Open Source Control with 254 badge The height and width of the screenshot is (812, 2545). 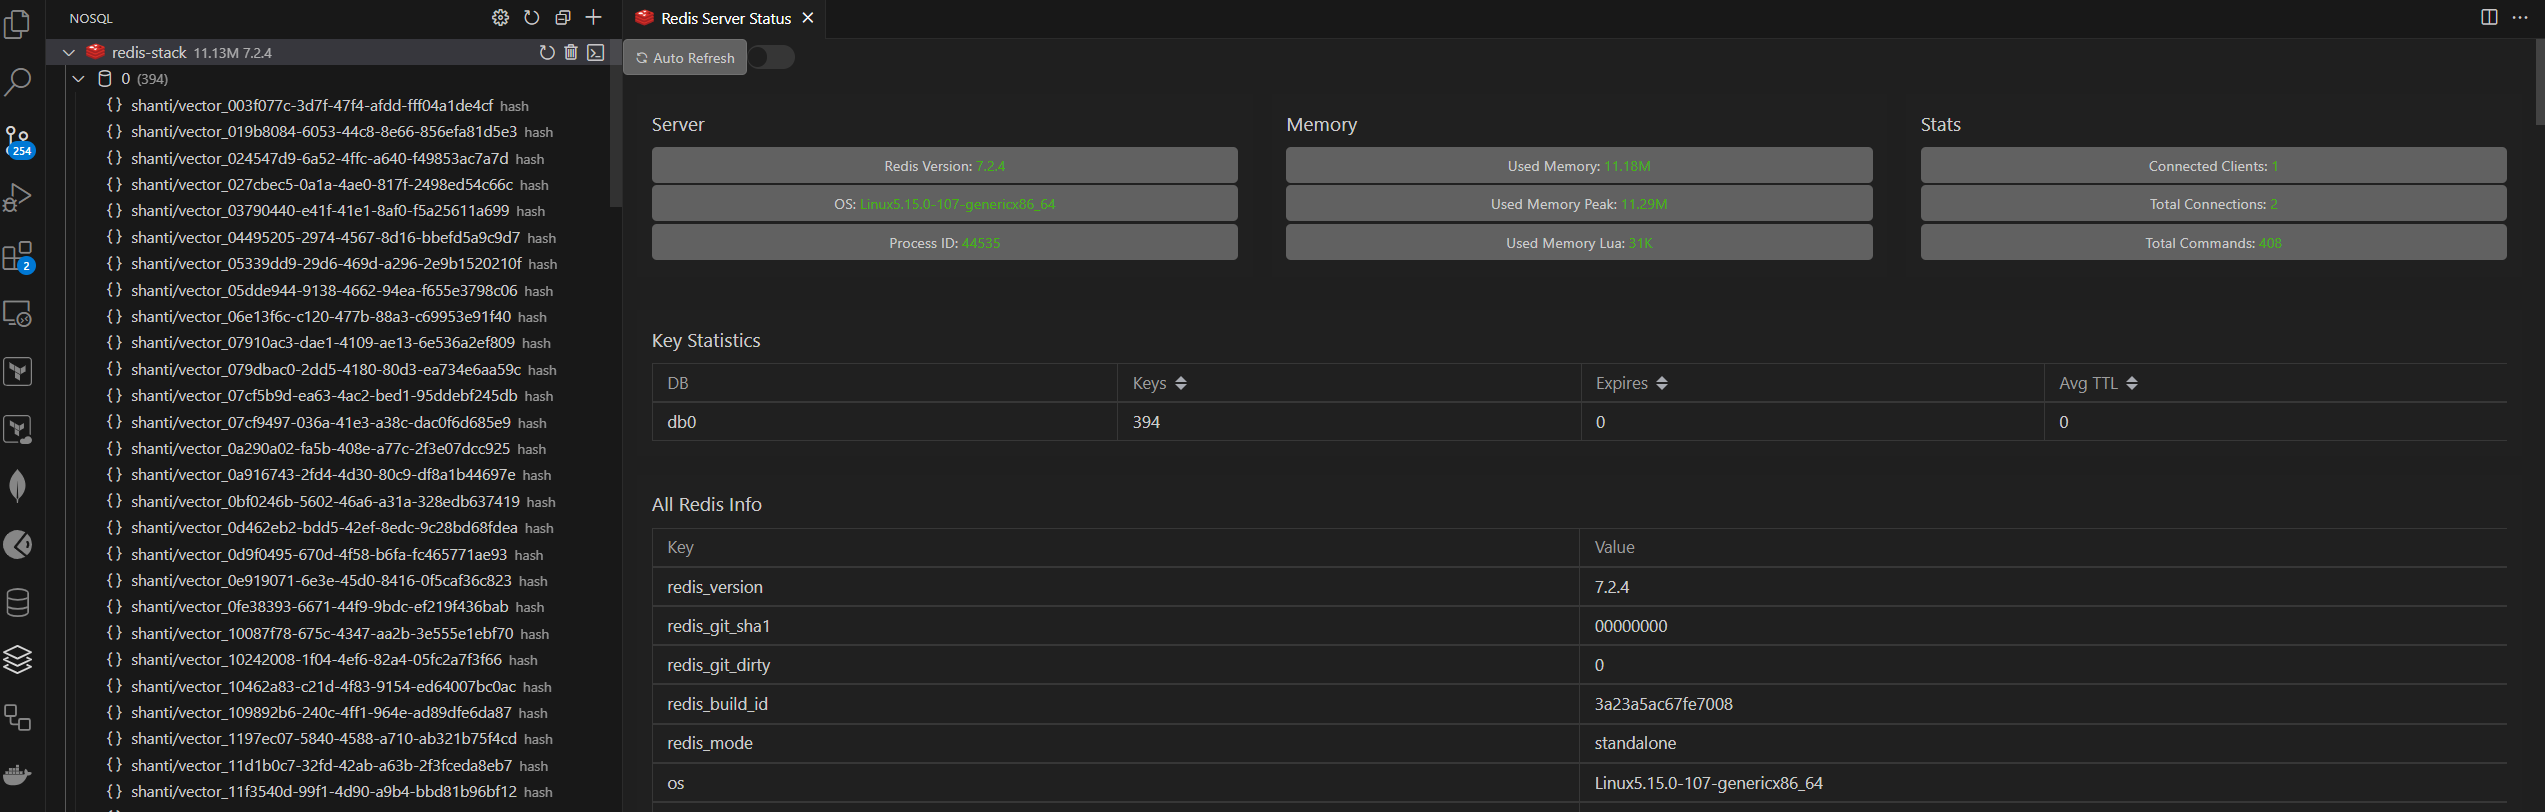[x=18, y=141]
